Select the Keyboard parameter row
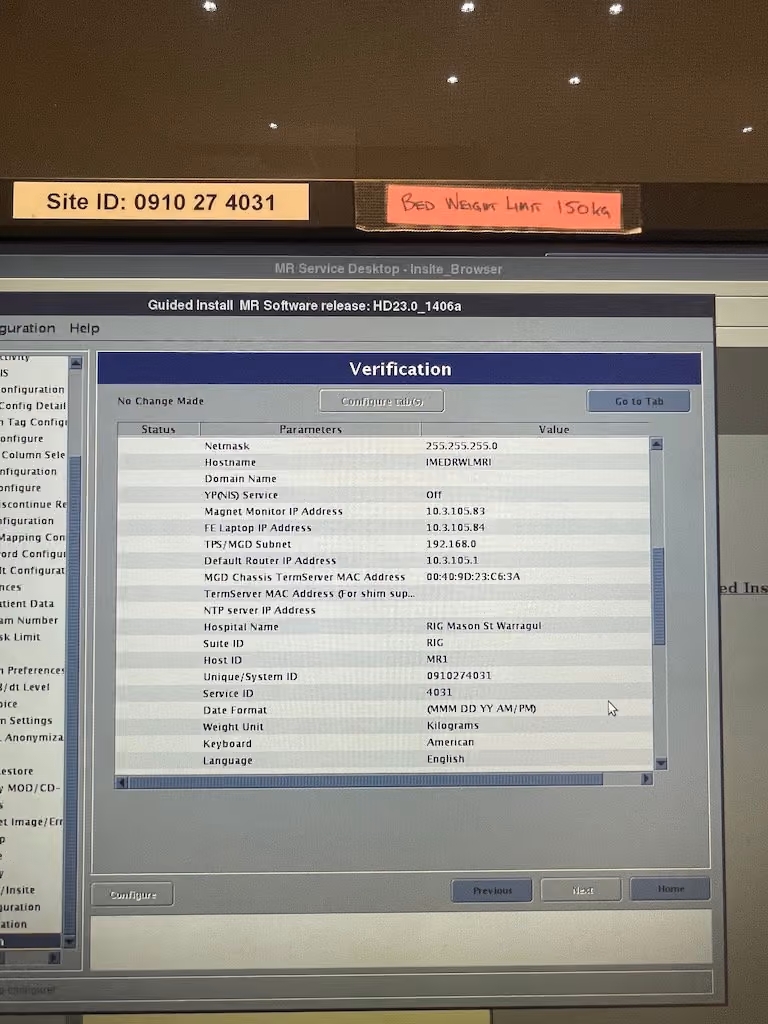Viewport: 768px width, 1024px height. (x=384, y=743)
